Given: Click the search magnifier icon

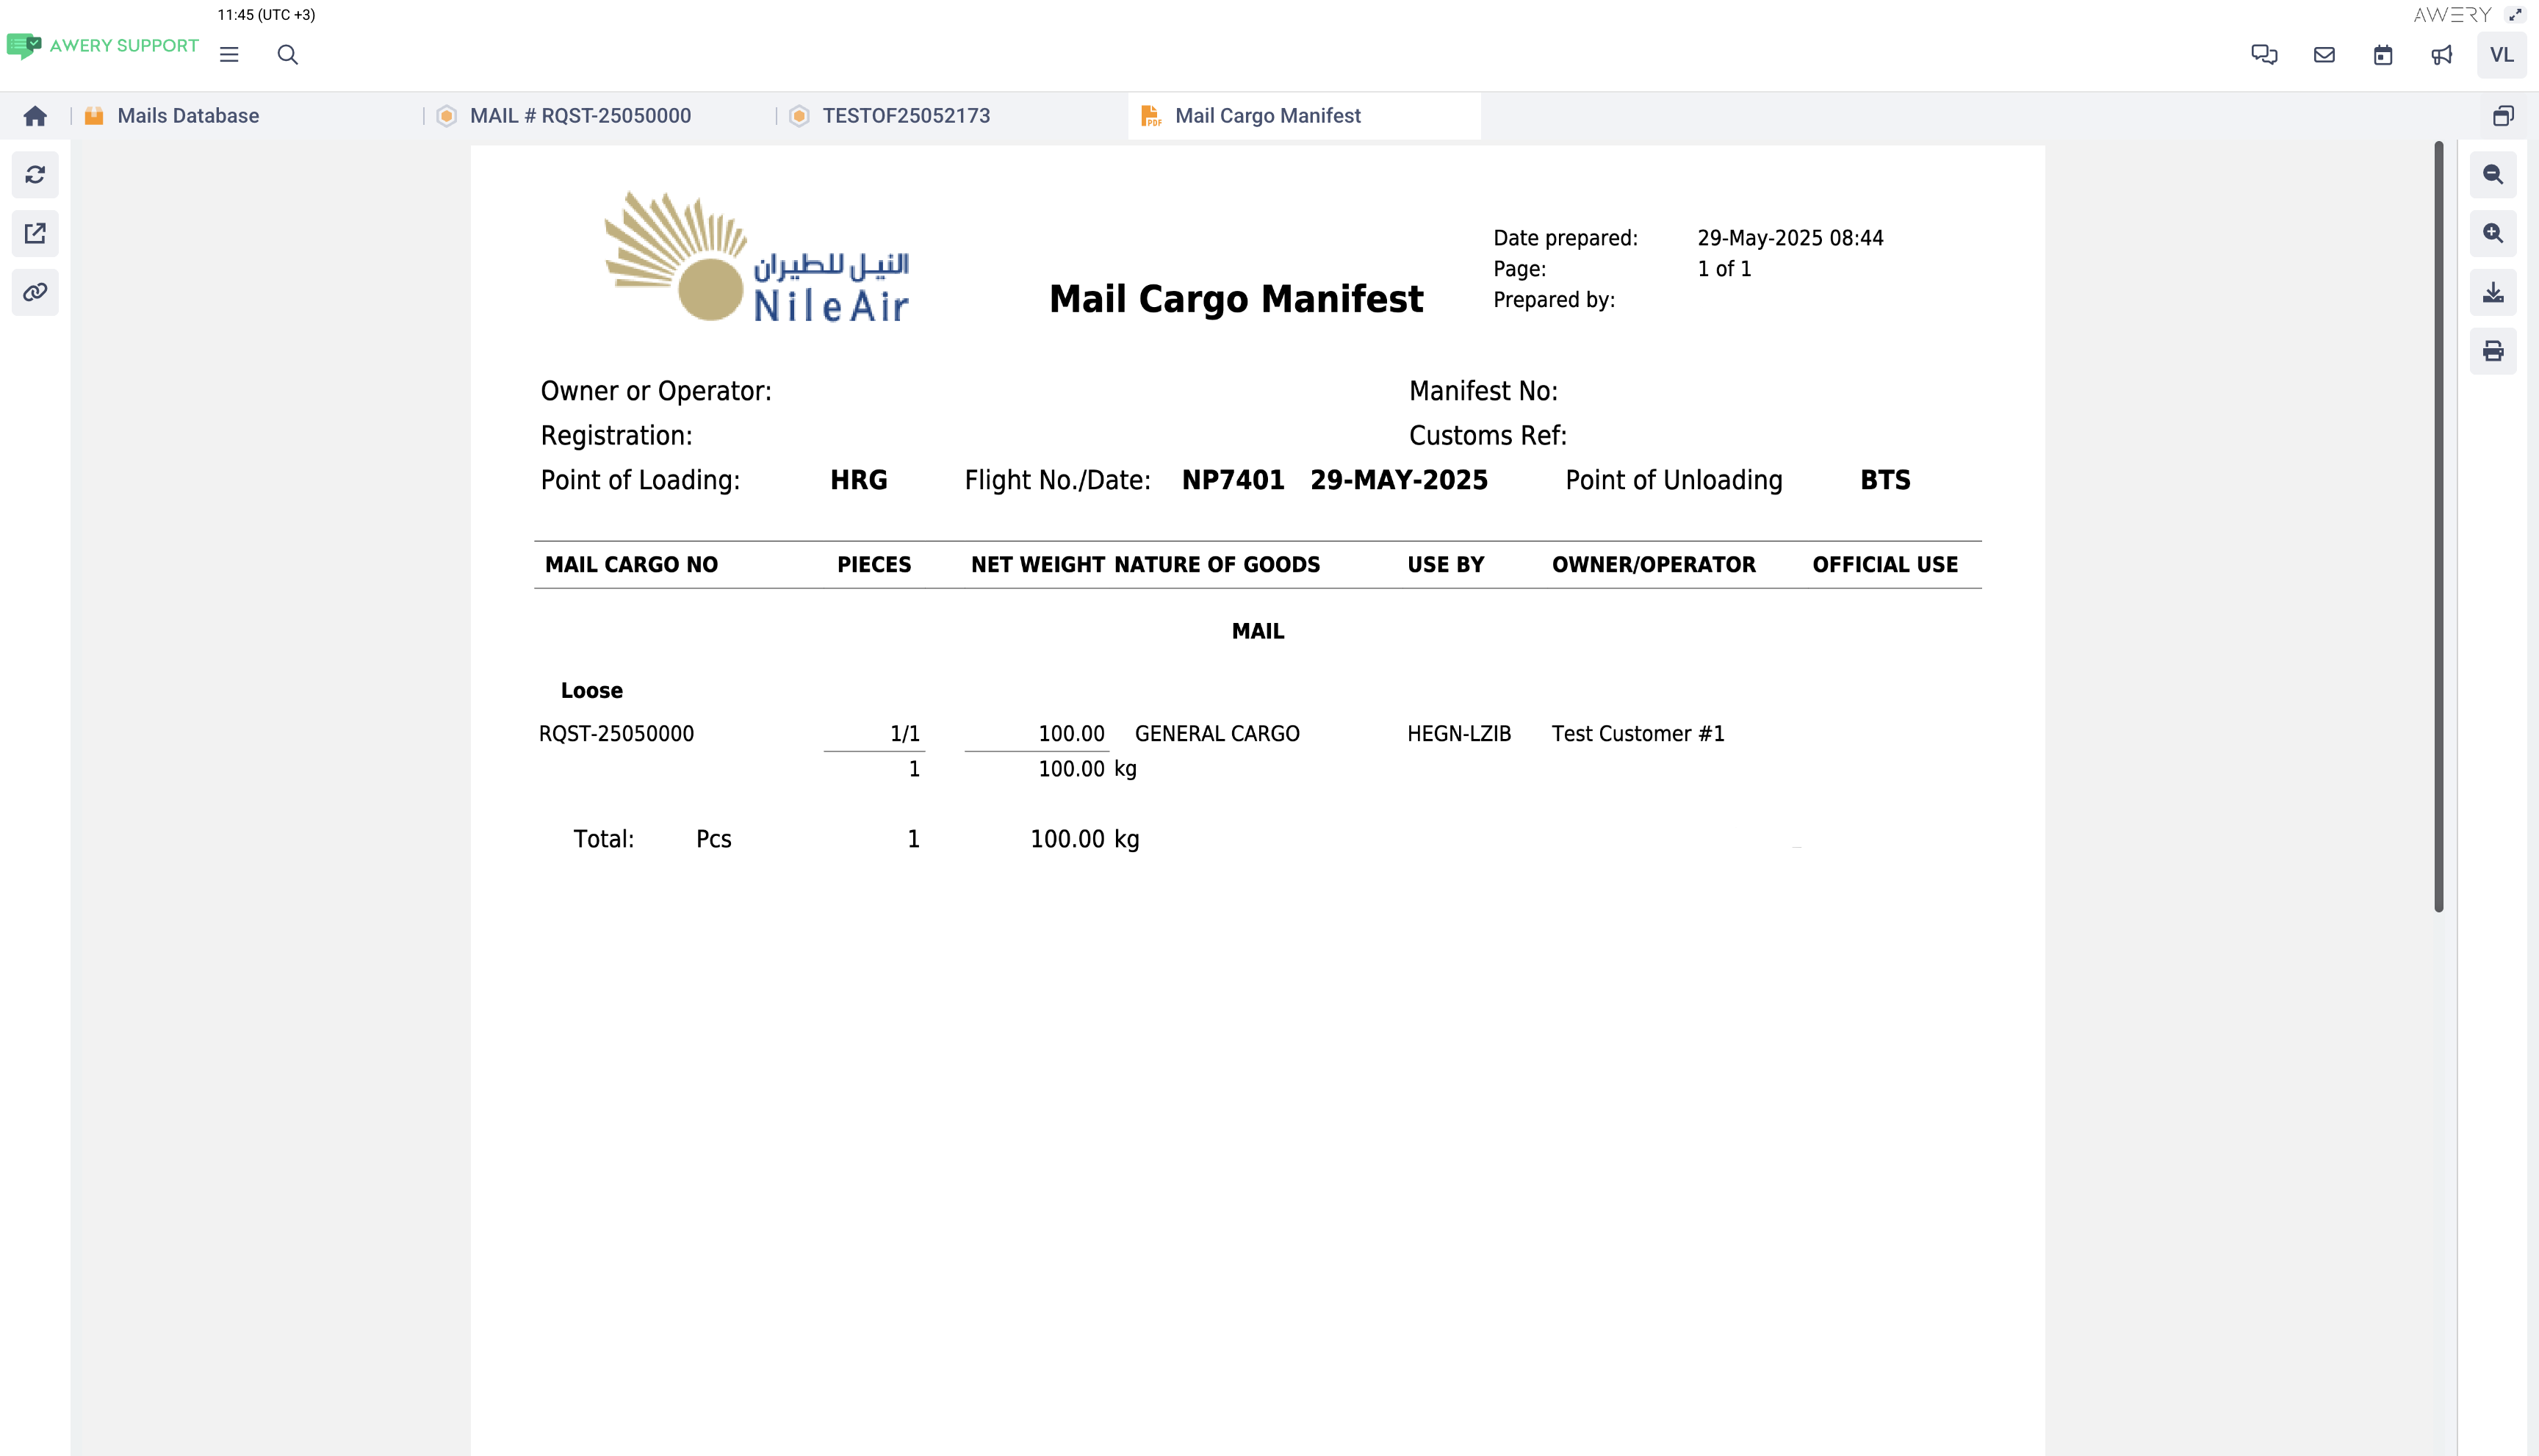Looking at the screenshot, I should 288,55.
